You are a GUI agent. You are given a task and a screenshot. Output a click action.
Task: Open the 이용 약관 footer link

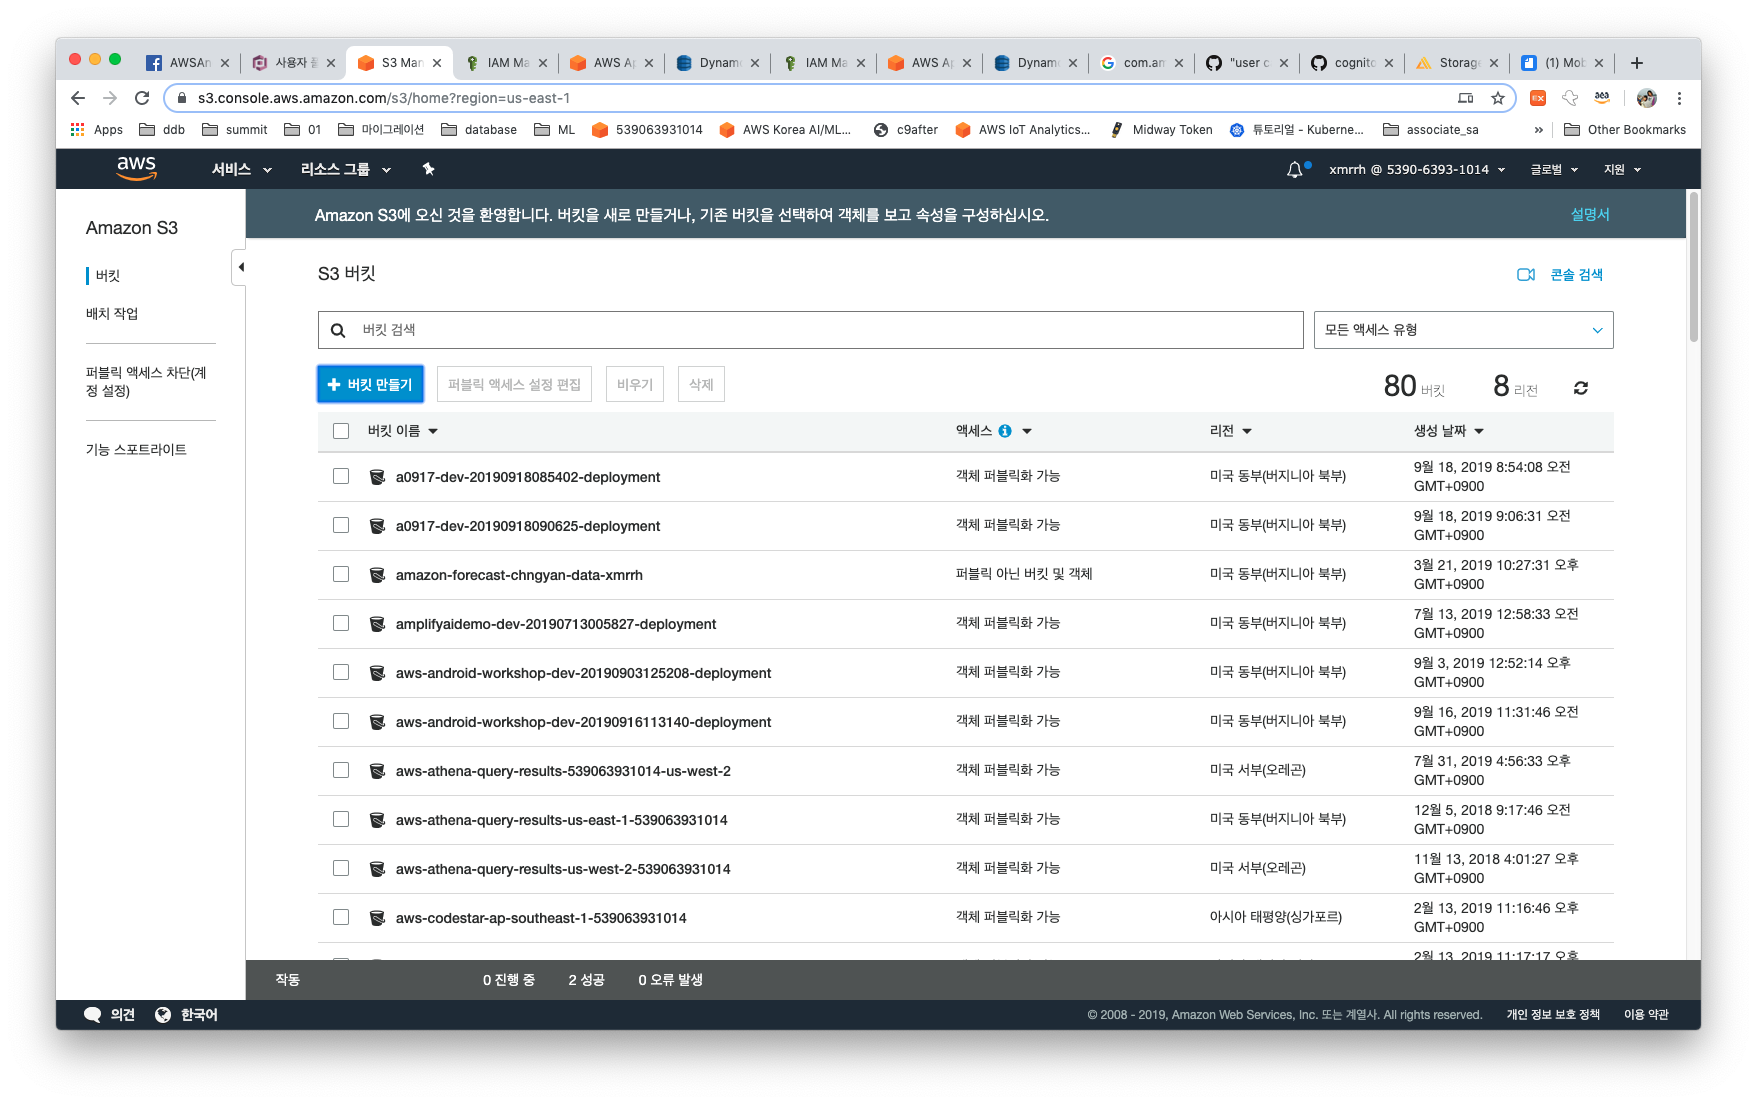(1646, 1015)
